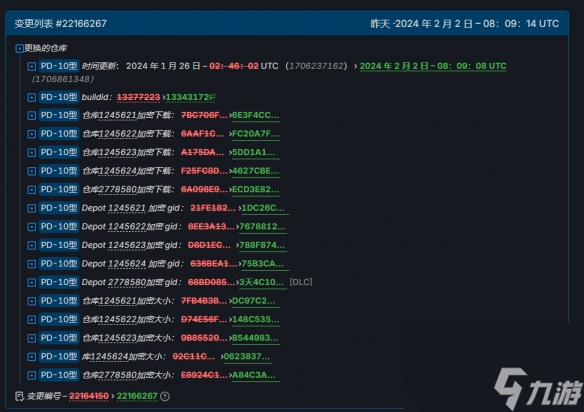584x412 pixels.
Task: Click row icon for 仓库1245623加密下载
Action: click(32, 153)
